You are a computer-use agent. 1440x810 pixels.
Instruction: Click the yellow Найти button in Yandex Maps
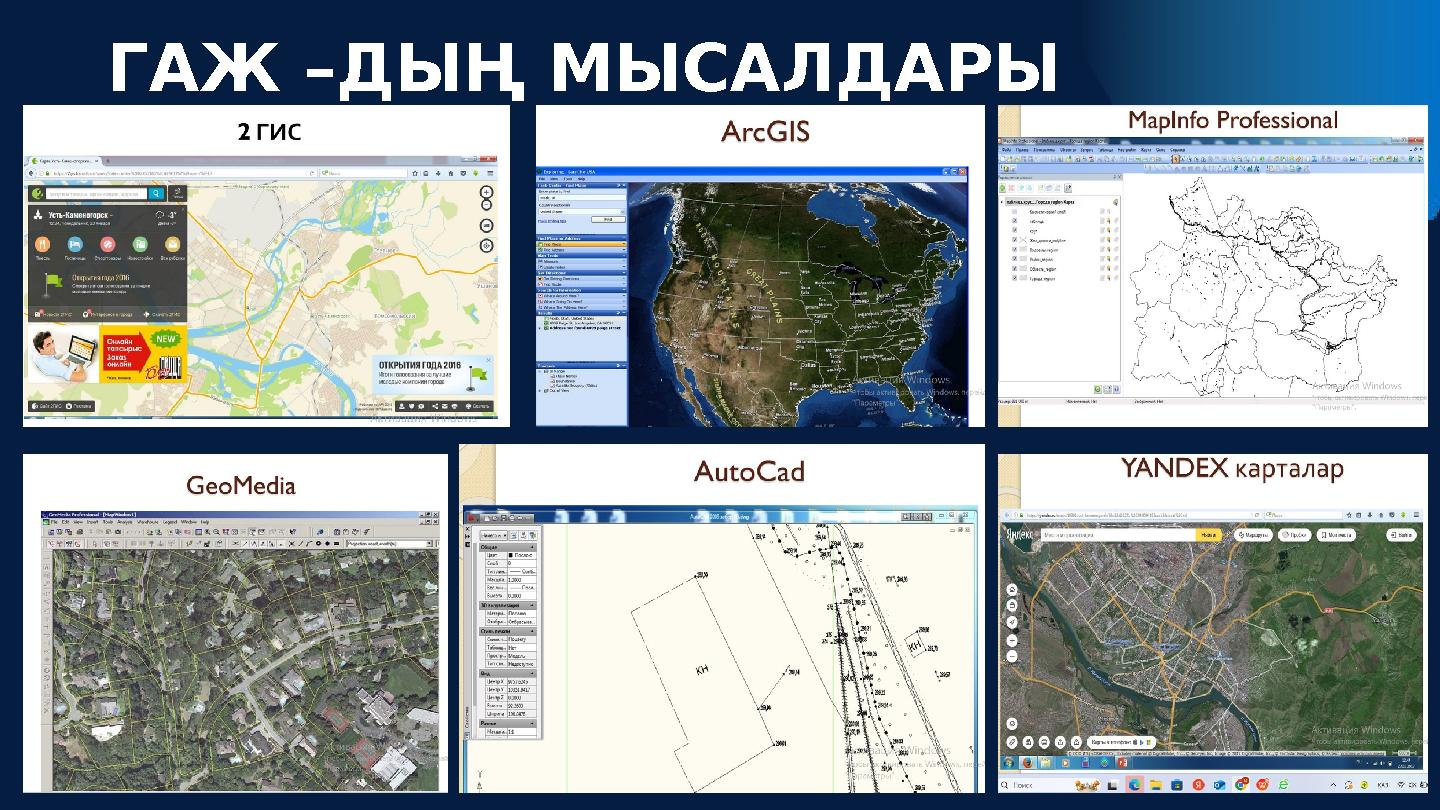1209,535
